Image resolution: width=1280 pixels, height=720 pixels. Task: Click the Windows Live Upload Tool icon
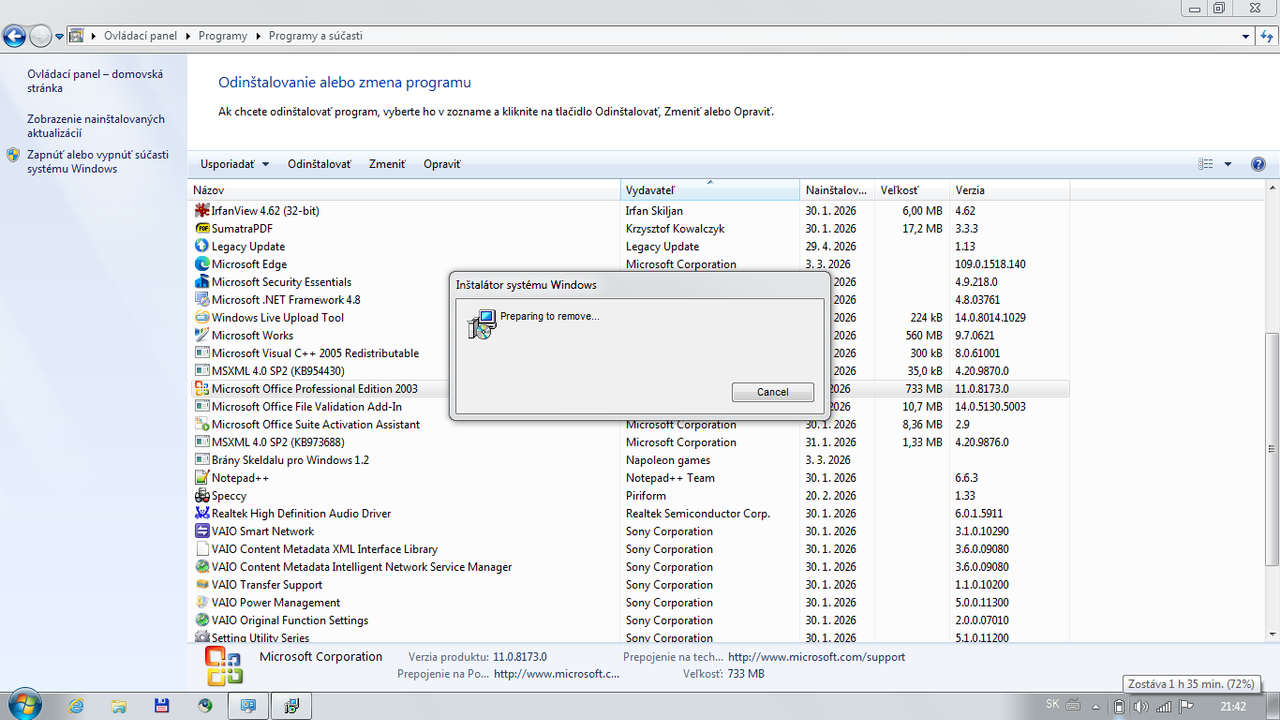202,318
